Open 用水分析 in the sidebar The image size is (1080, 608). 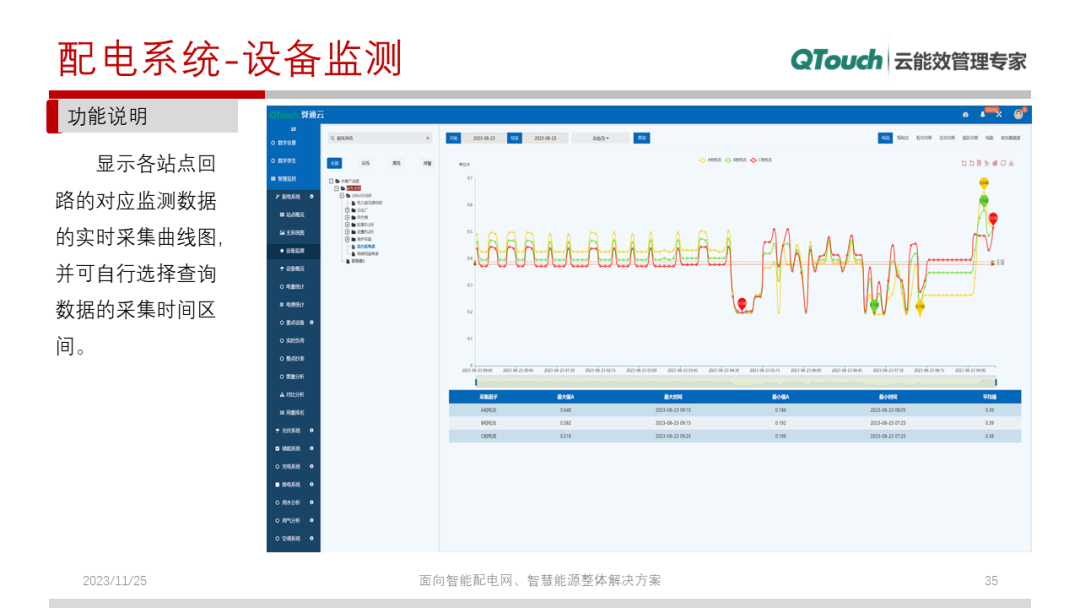coord(293,503)
